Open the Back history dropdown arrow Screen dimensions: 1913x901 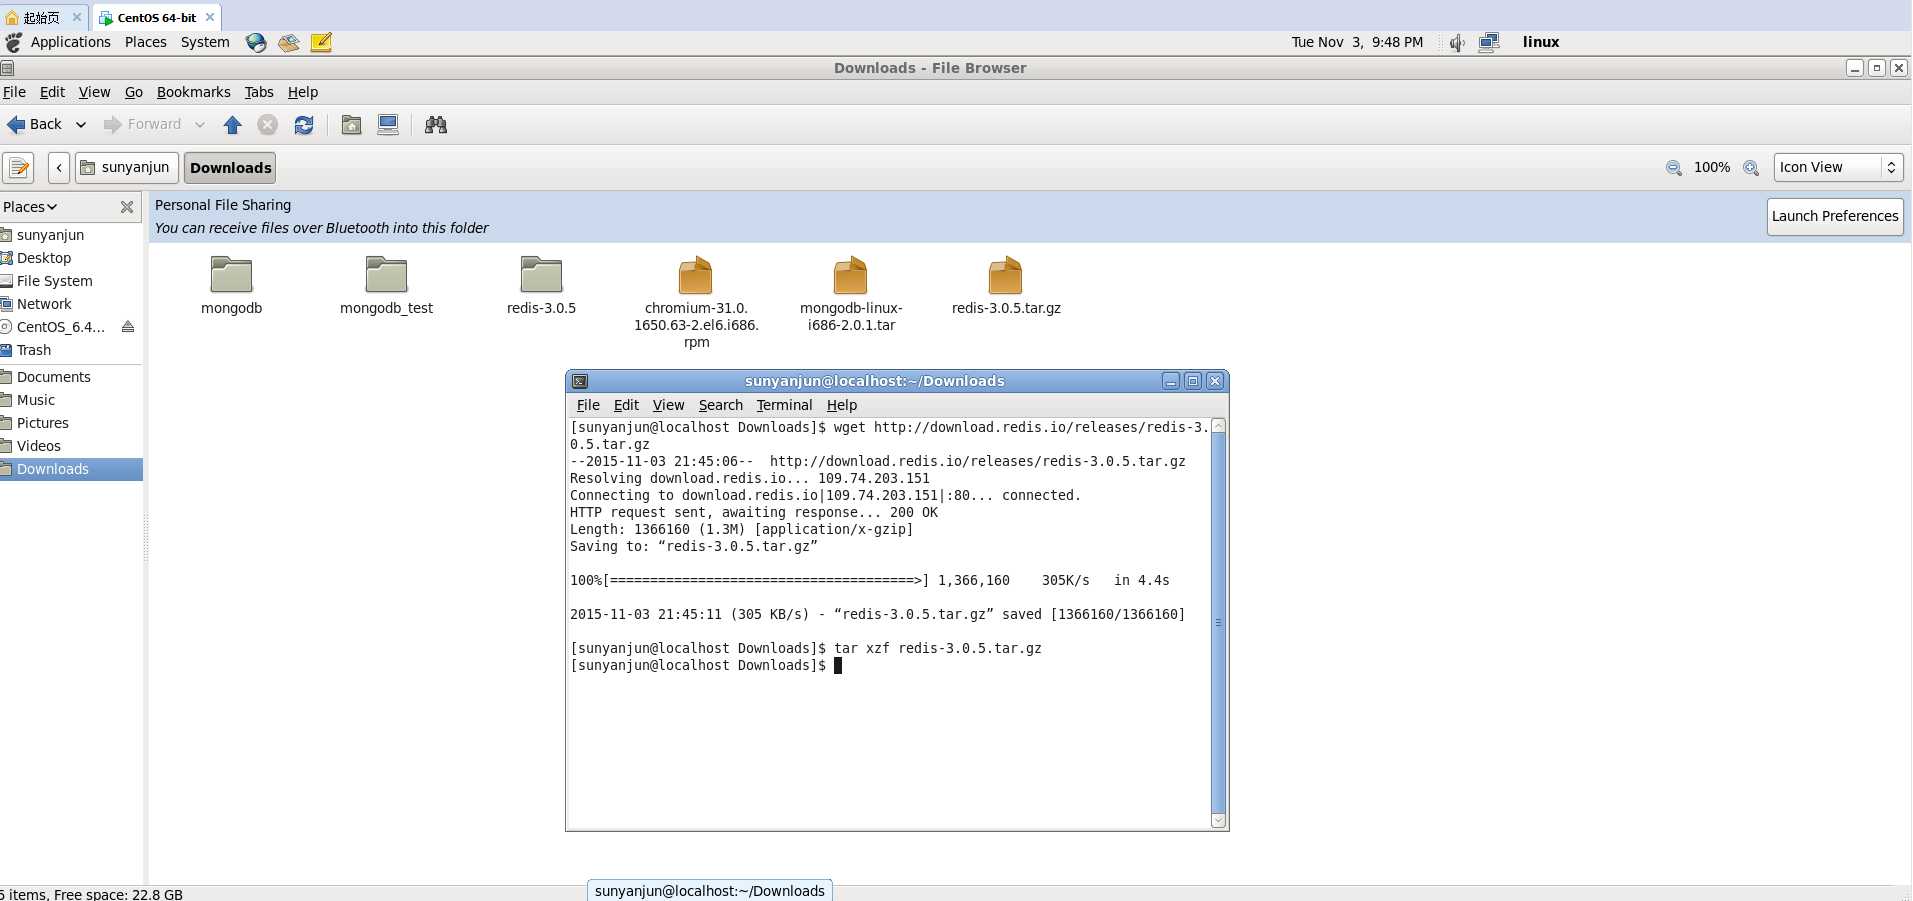coord(81,125)
